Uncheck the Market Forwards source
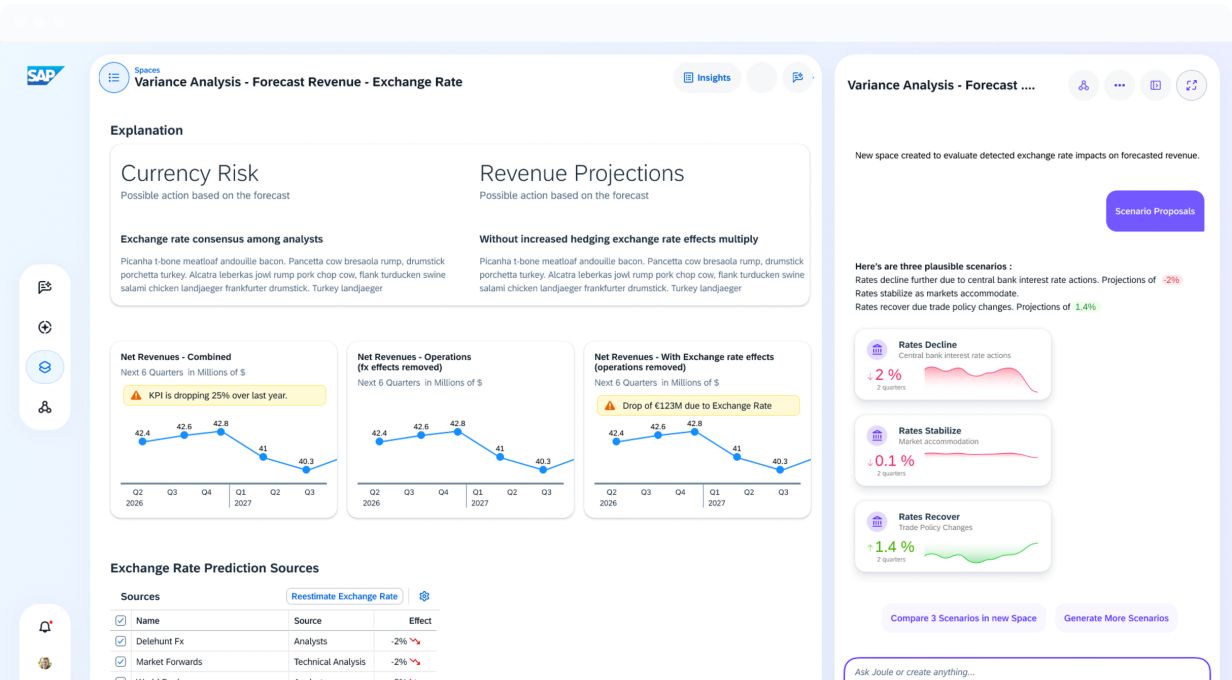This screenshot has width=1232, height=680. click(121, 661)
